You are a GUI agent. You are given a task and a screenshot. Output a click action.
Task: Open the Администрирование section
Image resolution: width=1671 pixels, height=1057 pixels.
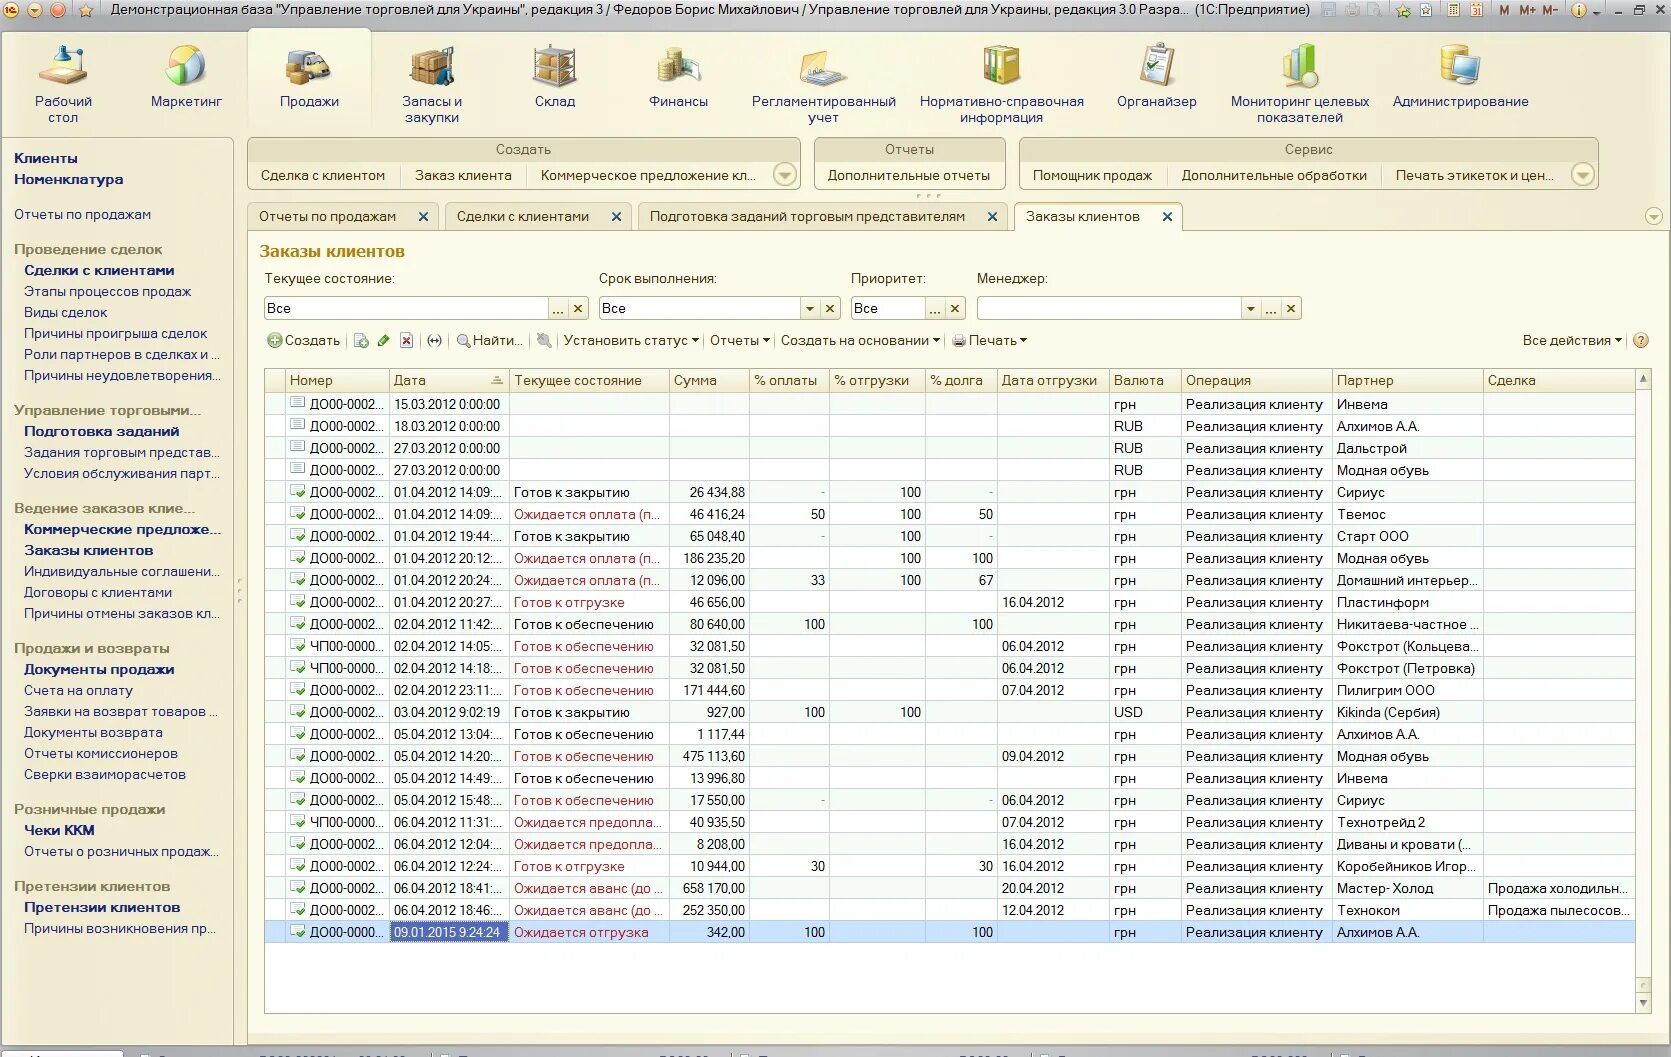click(x=1460, y=78)
